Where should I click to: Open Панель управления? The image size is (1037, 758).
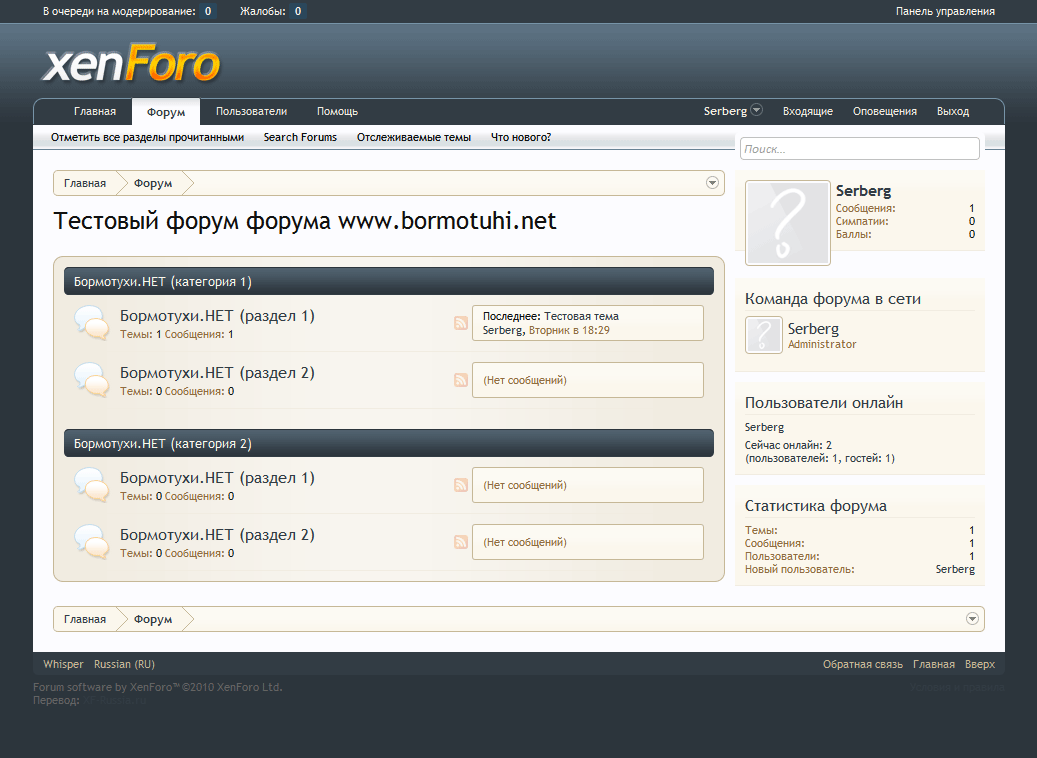(x=945, y=11)
